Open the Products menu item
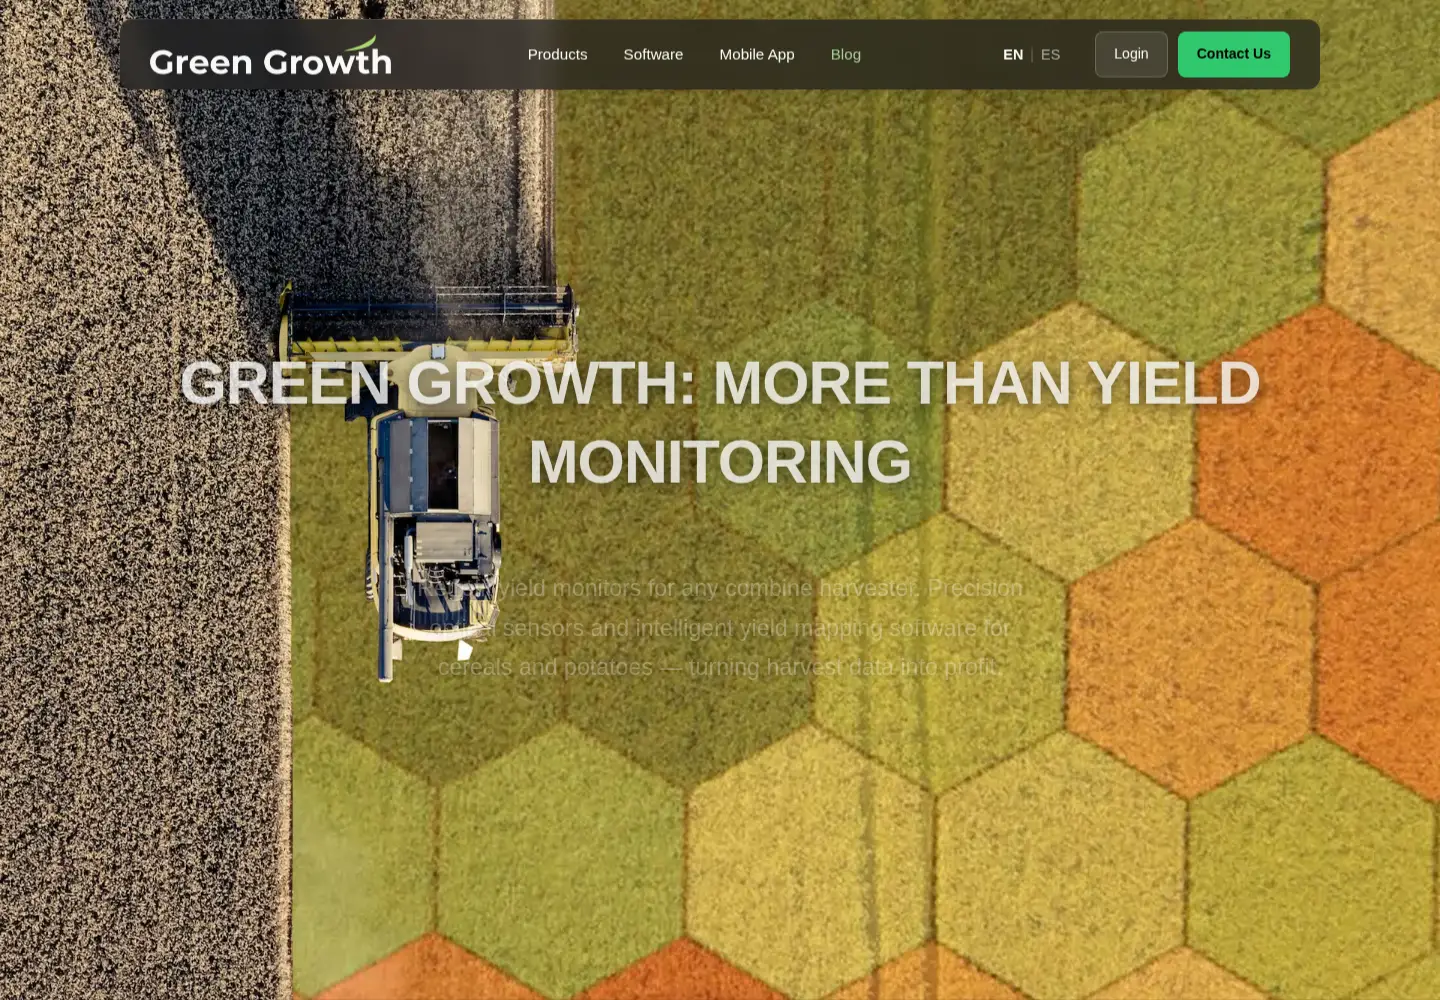 pos(557,54)
